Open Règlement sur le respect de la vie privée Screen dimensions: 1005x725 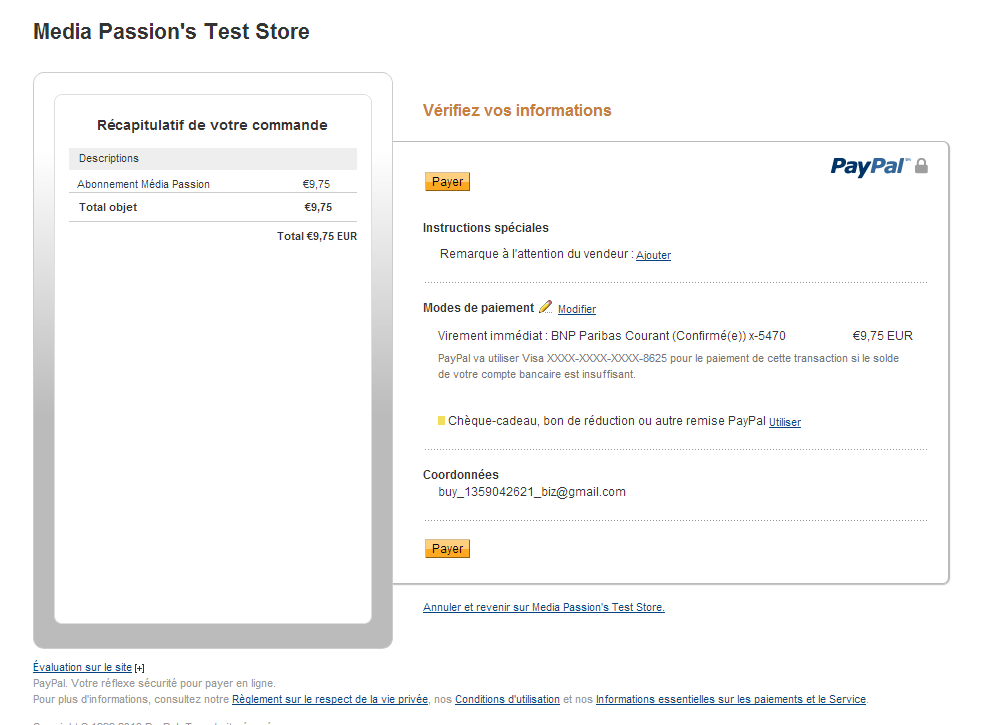tap(329, 699)
